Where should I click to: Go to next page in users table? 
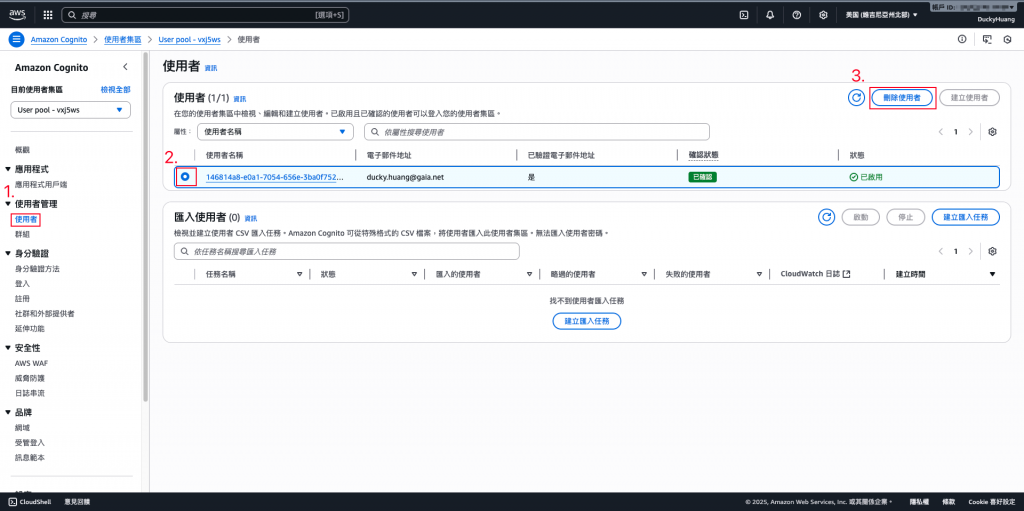970,131
